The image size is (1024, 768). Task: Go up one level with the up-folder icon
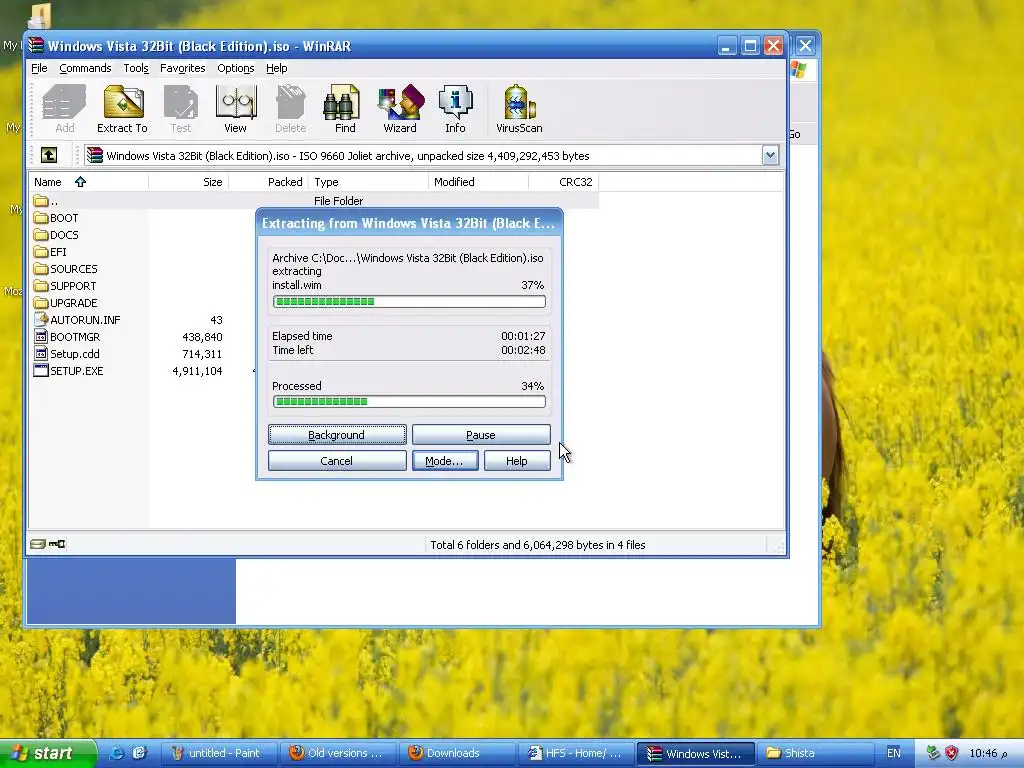pyautogui.click(x=49, y=155)
